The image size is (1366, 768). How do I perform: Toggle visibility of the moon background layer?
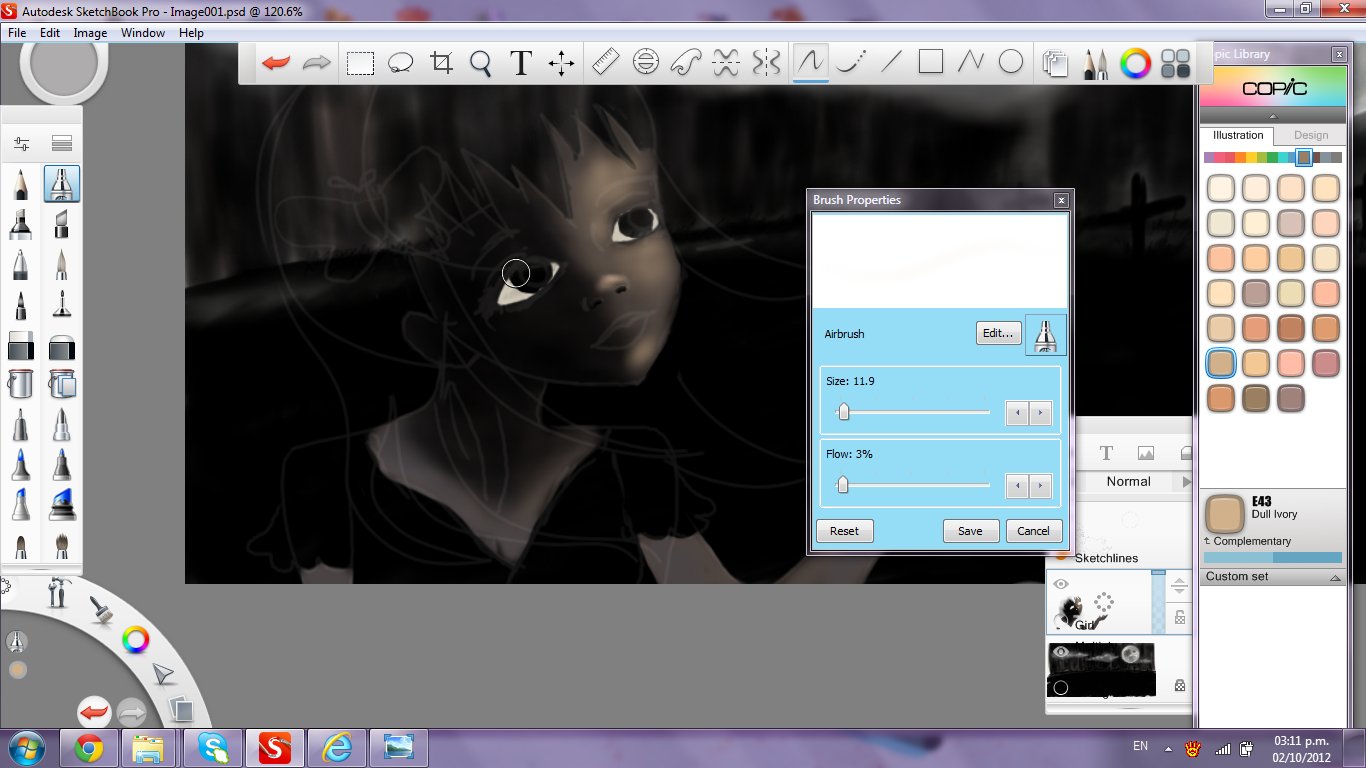coord(1061,652)
